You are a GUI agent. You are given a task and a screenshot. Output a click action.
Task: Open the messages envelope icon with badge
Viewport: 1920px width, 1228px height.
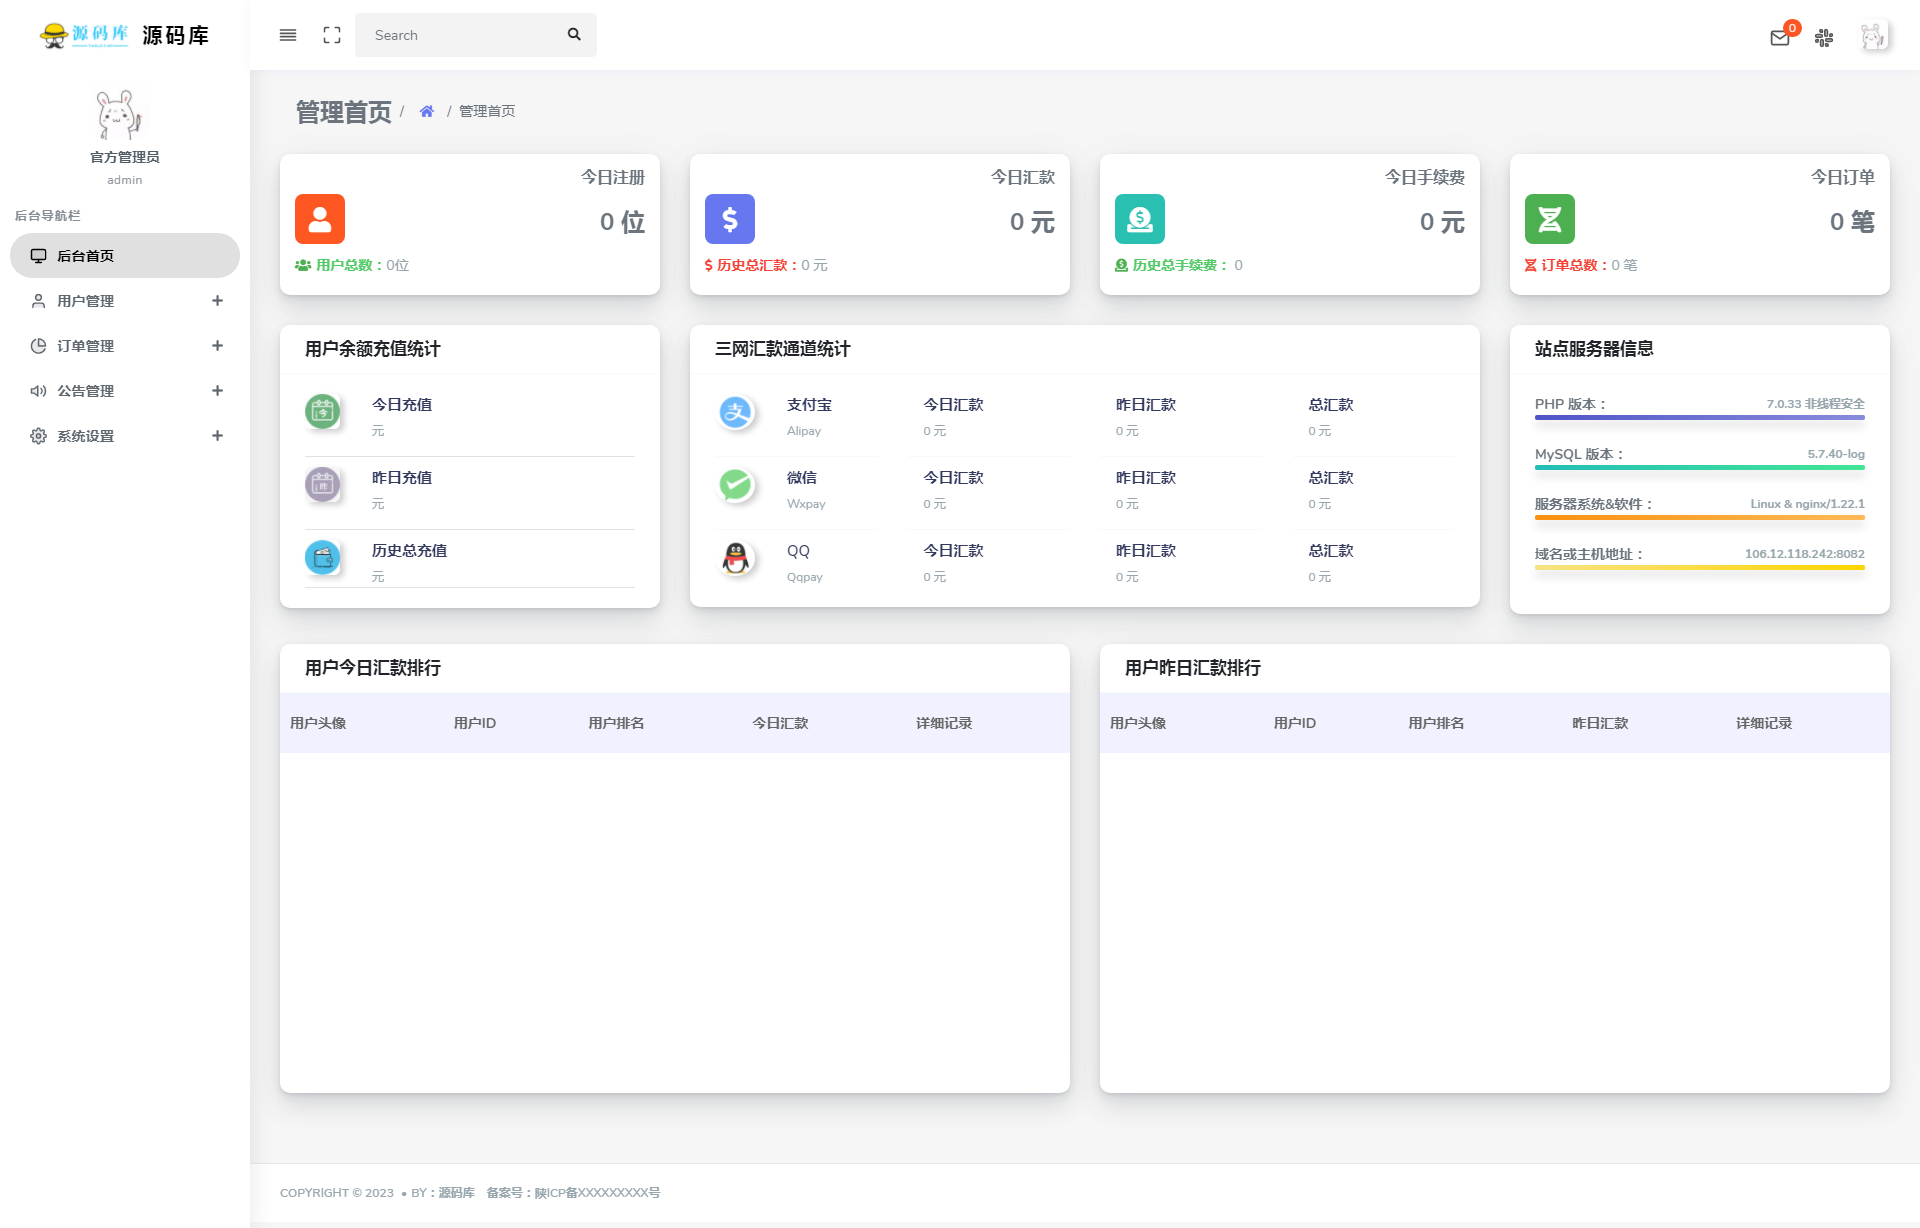coord(1781,38)
